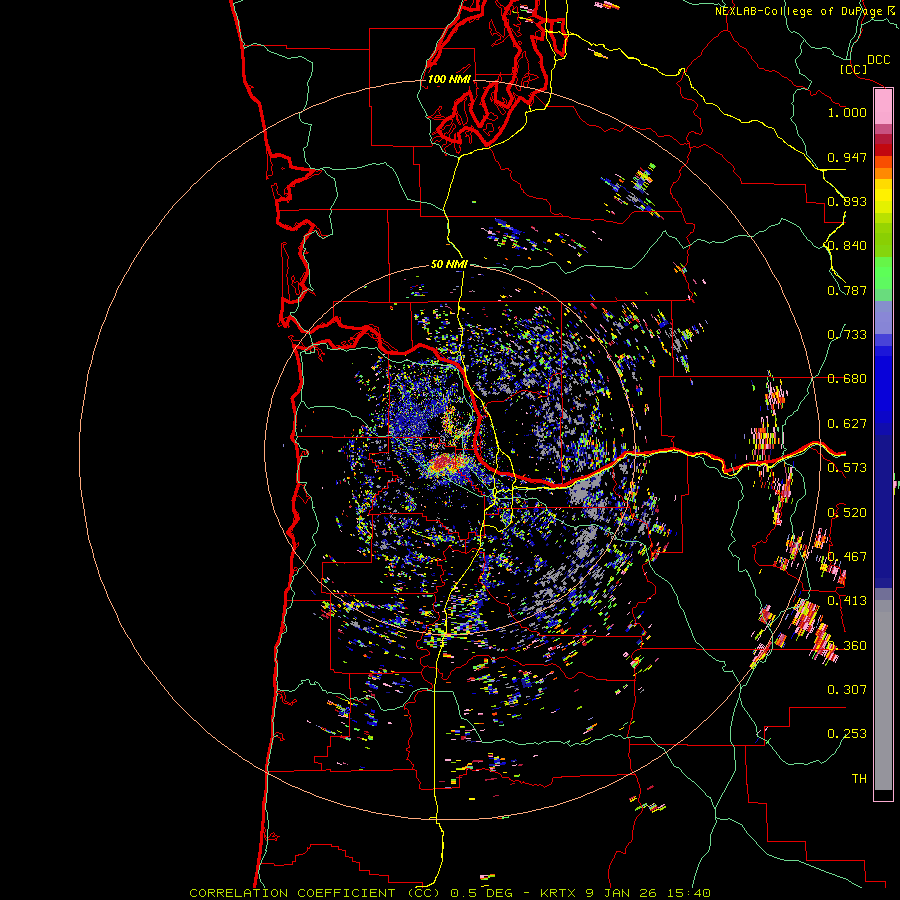This screenshot has width=900, height=900.
Task: Click the [CC] legend heading
Action: click(x=853, y=69)
